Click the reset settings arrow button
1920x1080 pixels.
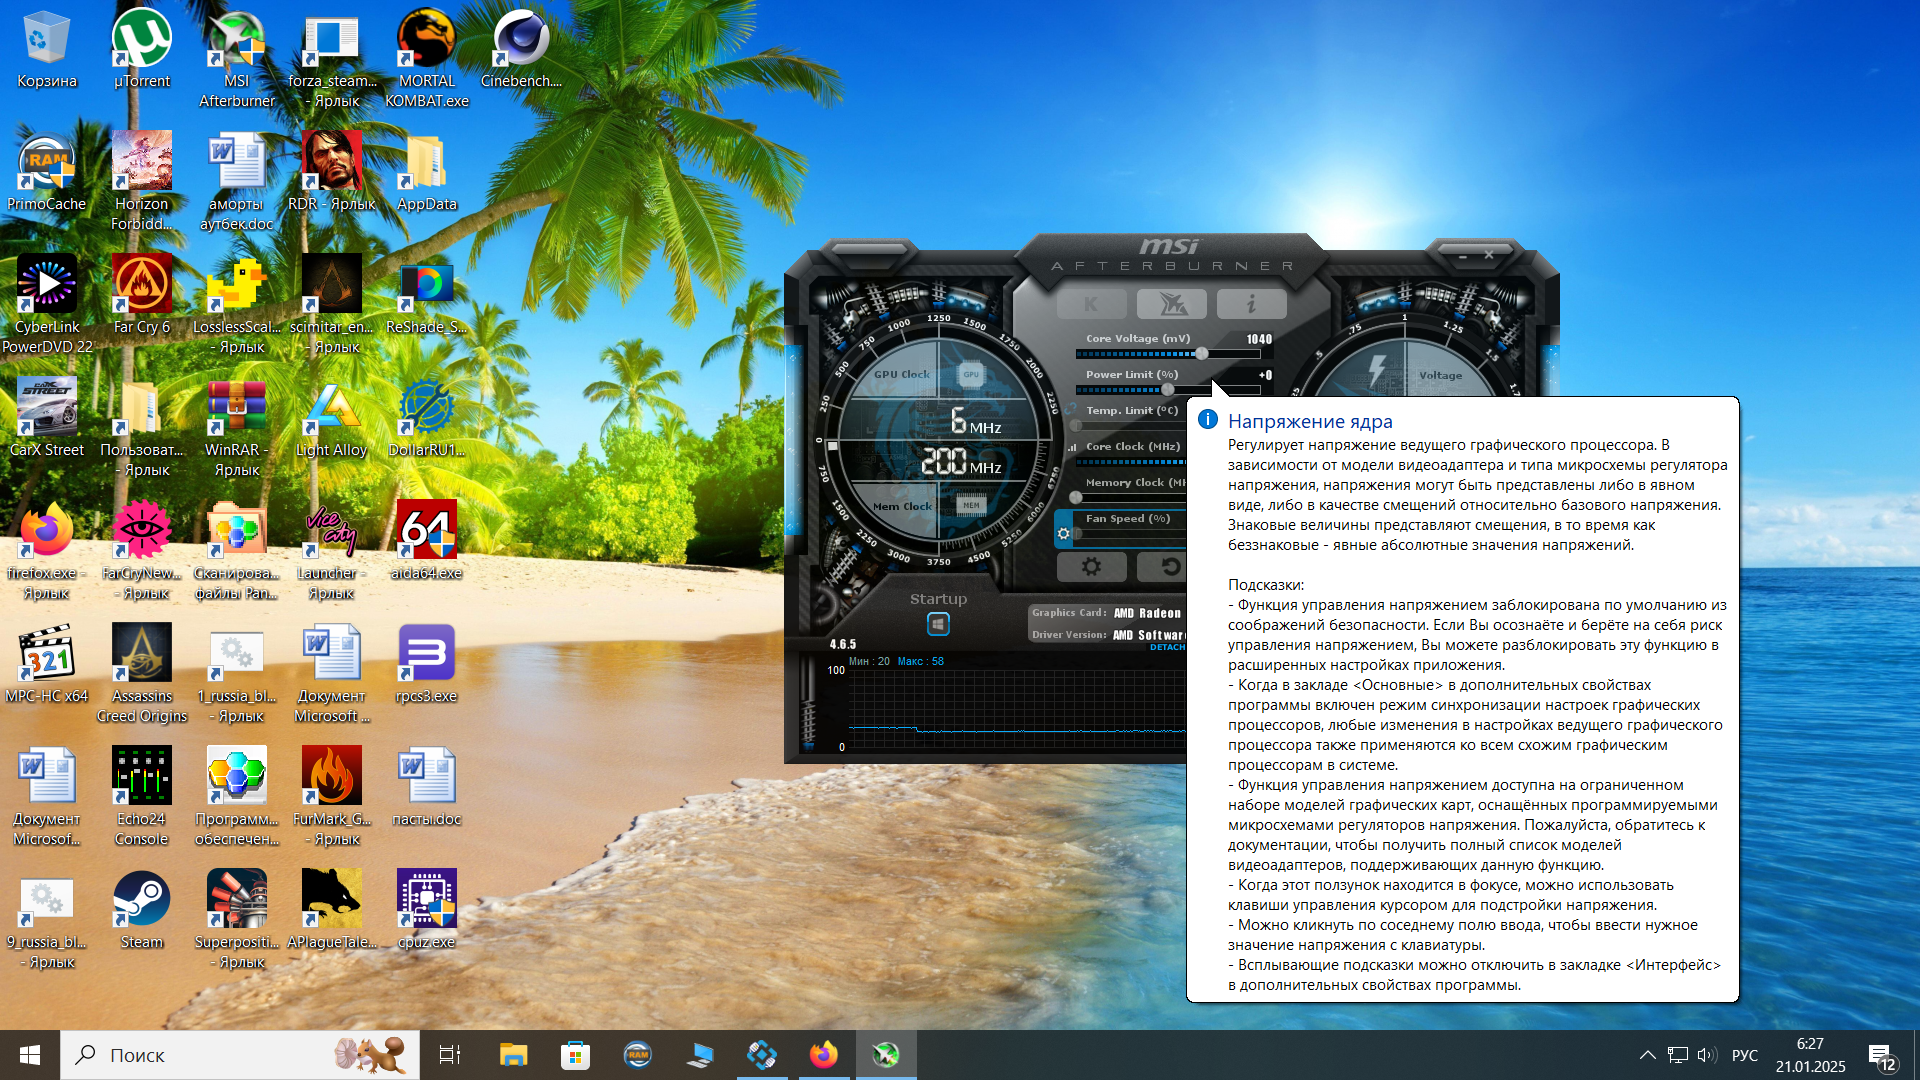(x=1170, y=567)
